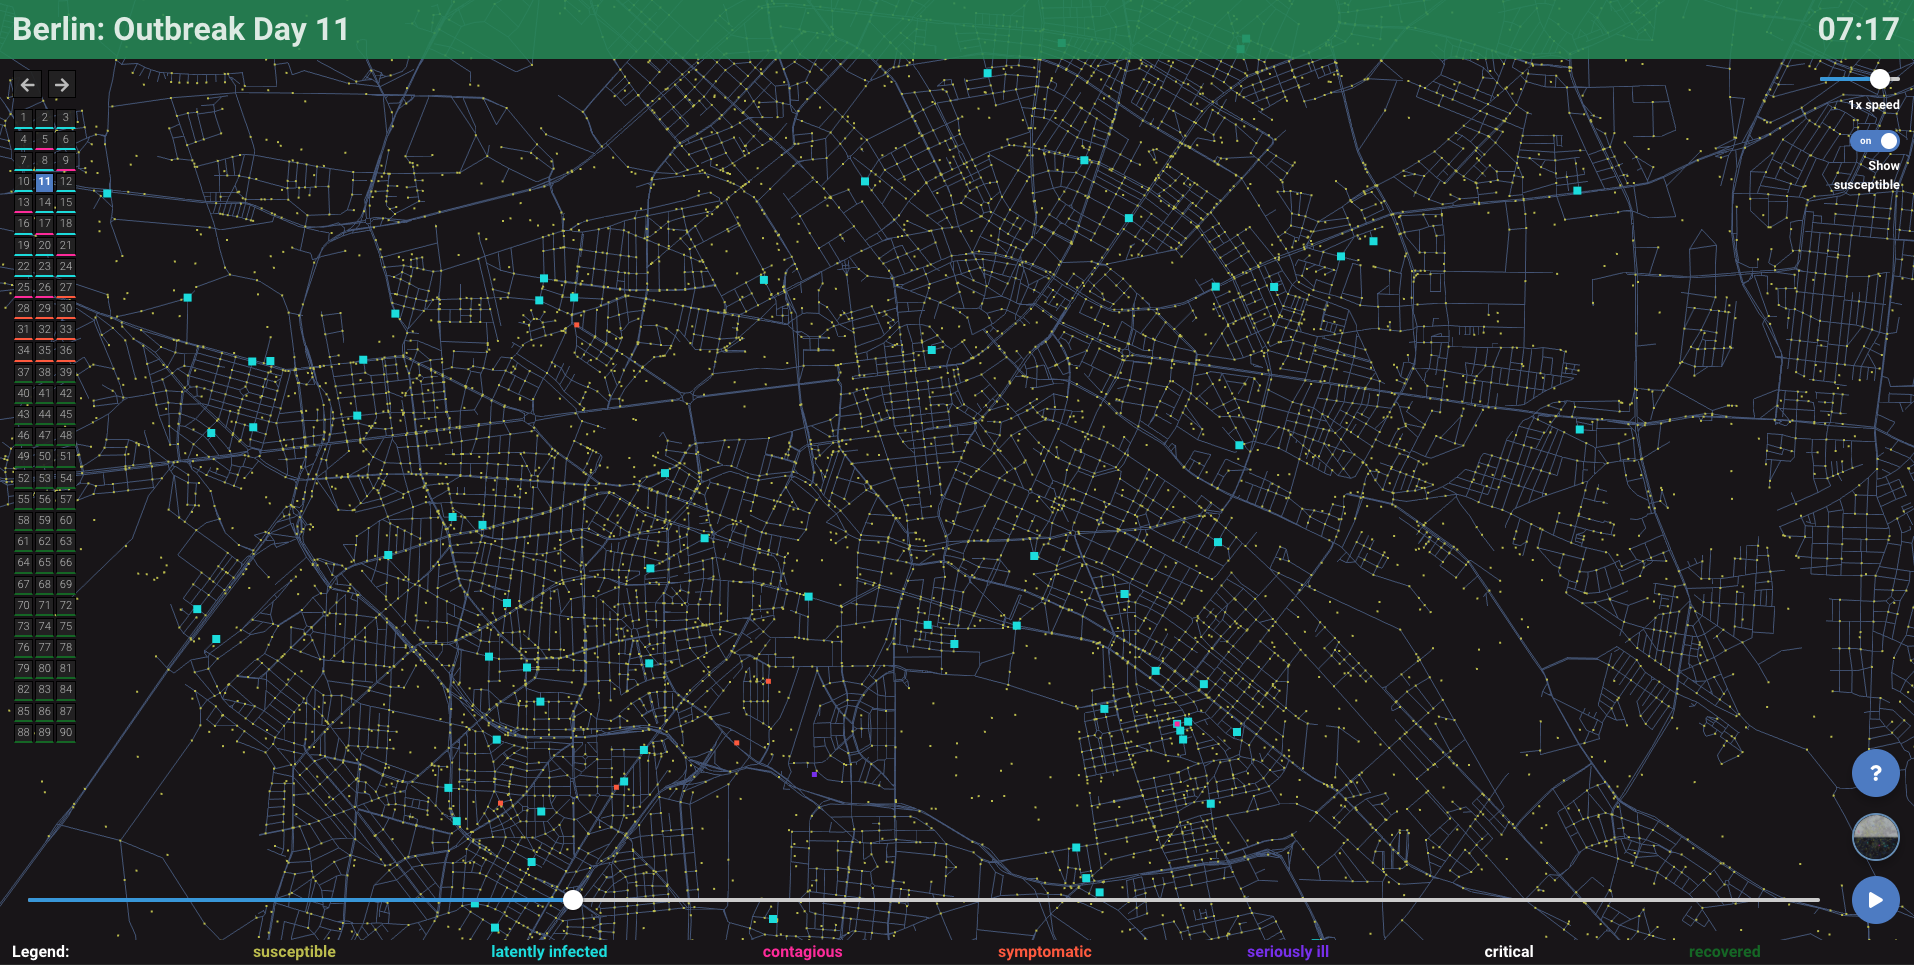Switch the map style thumbnail
This screenshot has width=1914, height=965.
click(1875, 837)
